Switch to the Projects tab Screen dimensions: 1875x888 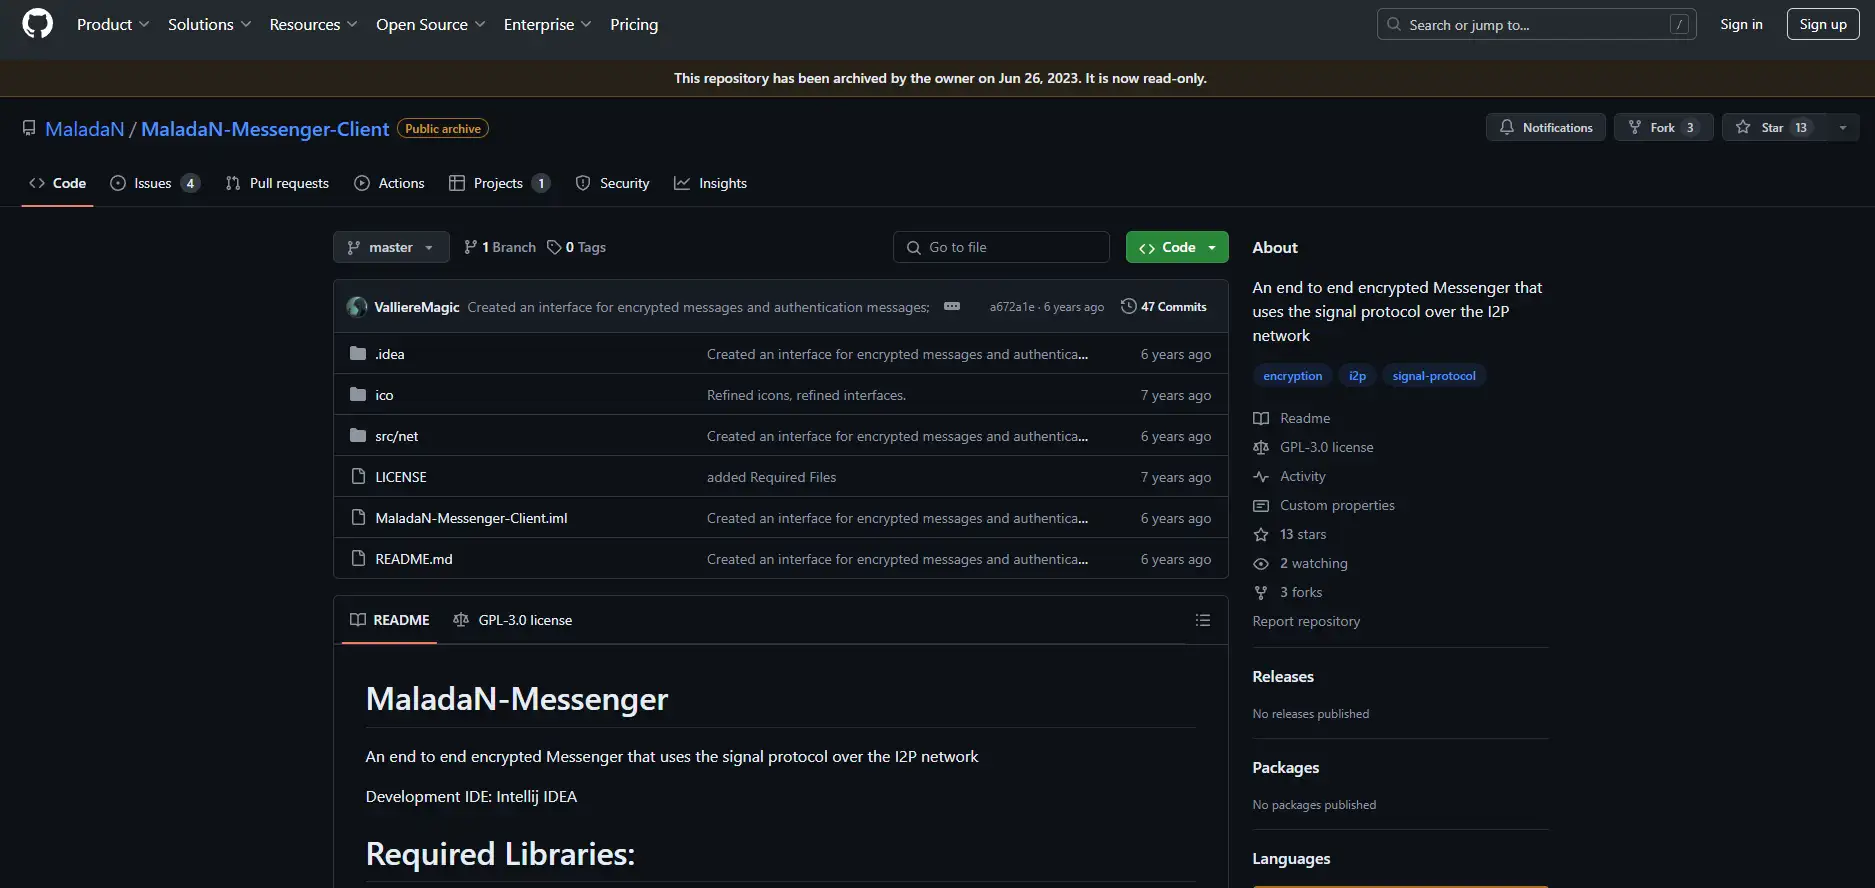coord(499,183)
